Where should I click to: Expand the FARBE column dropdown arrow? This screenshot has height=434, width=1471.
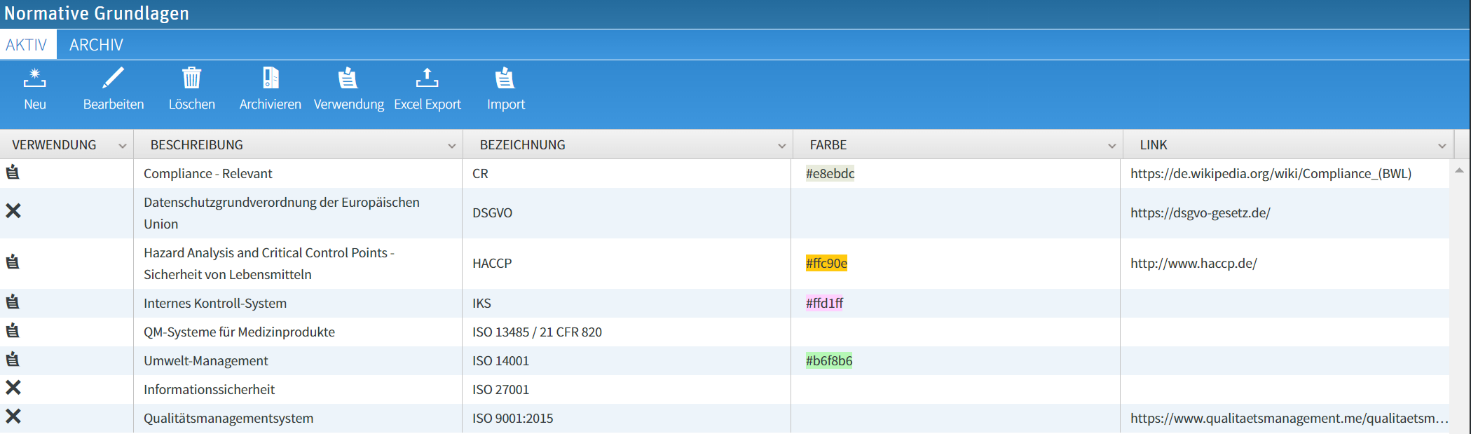click(x=1112, y=146)
